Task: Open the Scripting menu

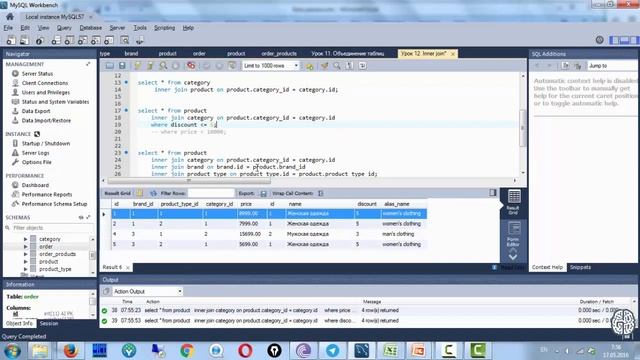Action: (x=164, y=28)
